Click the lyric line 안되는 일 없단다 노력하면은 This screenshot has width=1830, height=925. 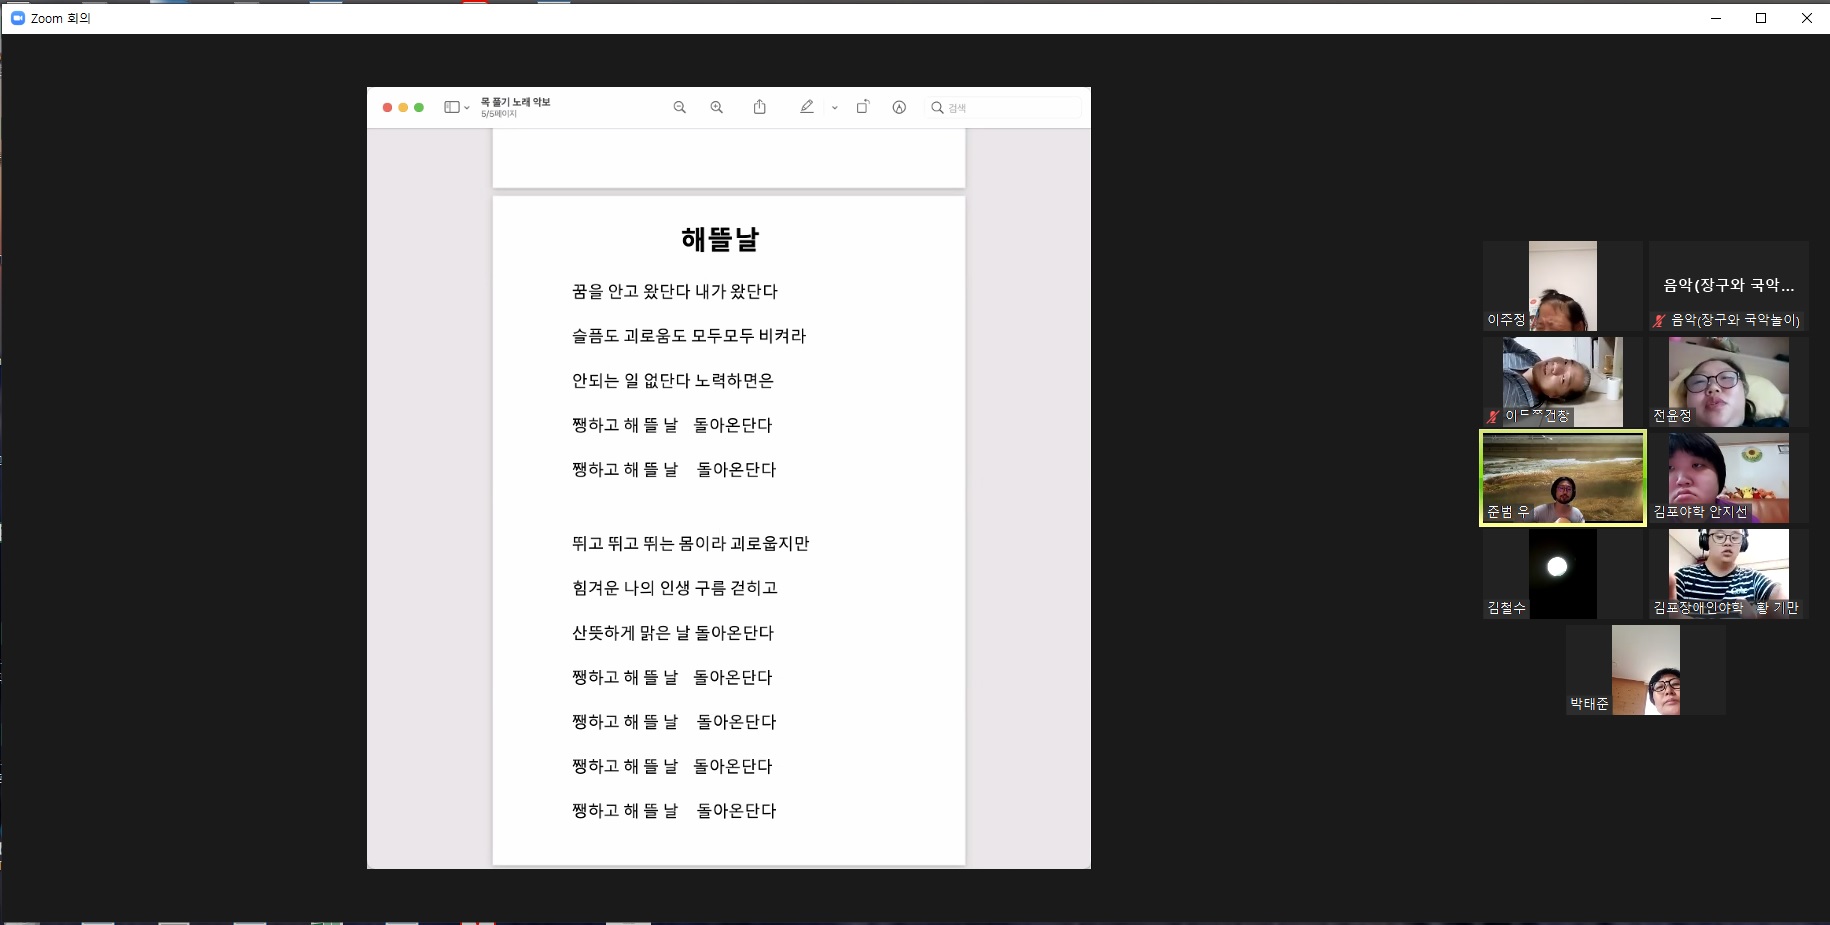[673, 381]
